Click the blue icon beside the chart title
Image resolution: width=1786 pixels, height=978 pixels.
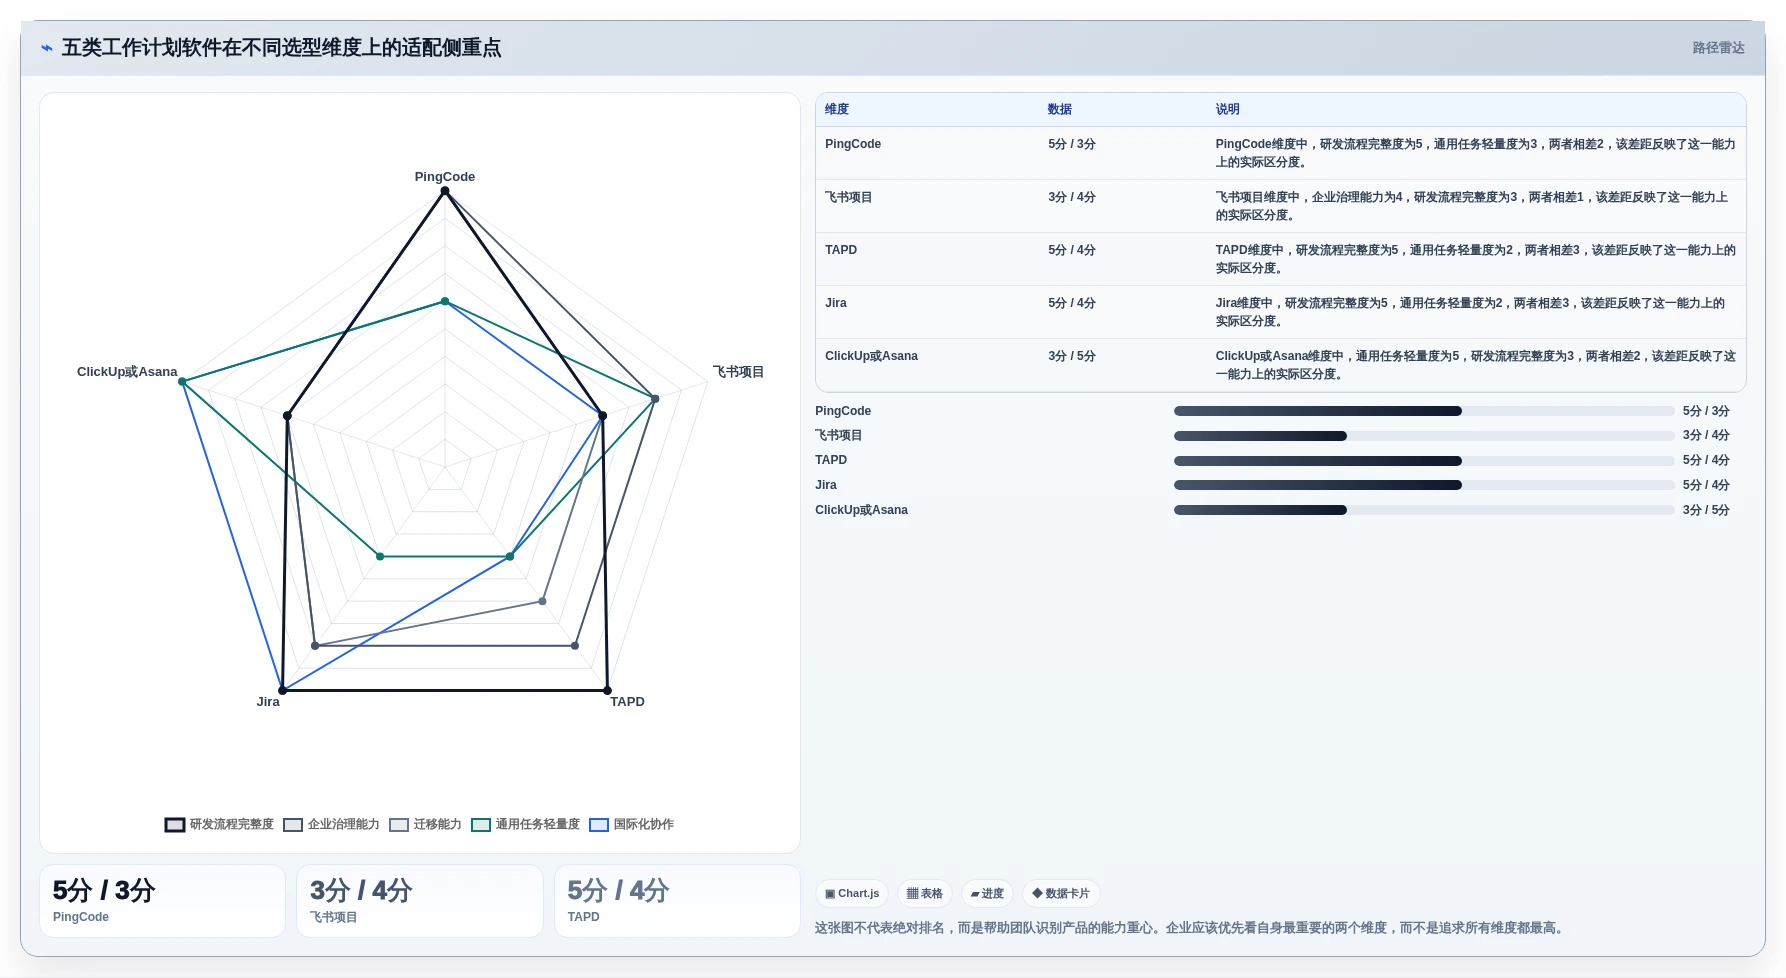click(x=46, y=48)
